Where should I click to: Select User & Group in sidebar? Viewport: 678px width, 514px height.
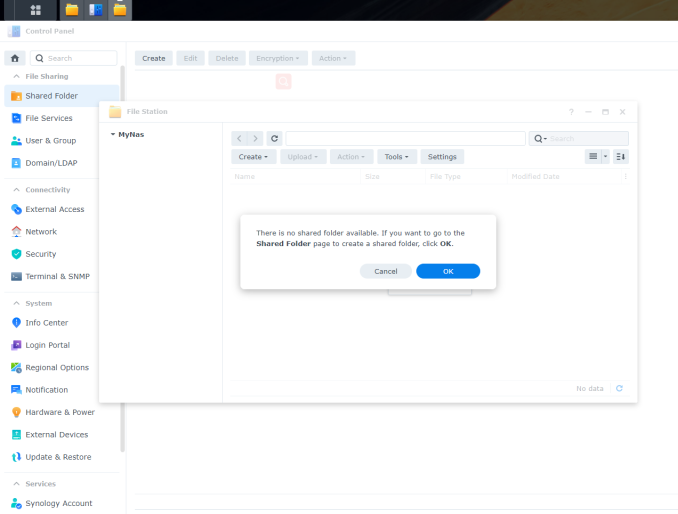50,140
